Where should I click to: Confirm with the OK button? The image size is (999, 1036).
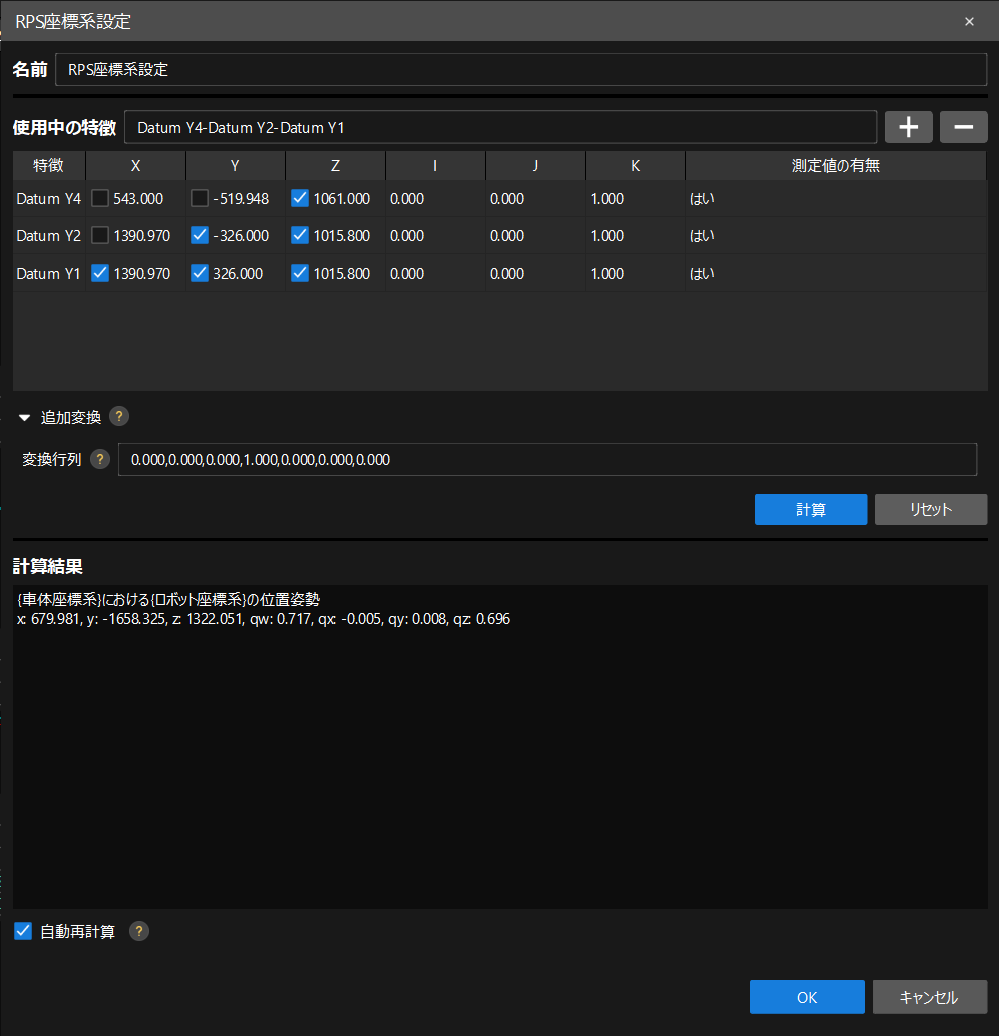point(807,997)
